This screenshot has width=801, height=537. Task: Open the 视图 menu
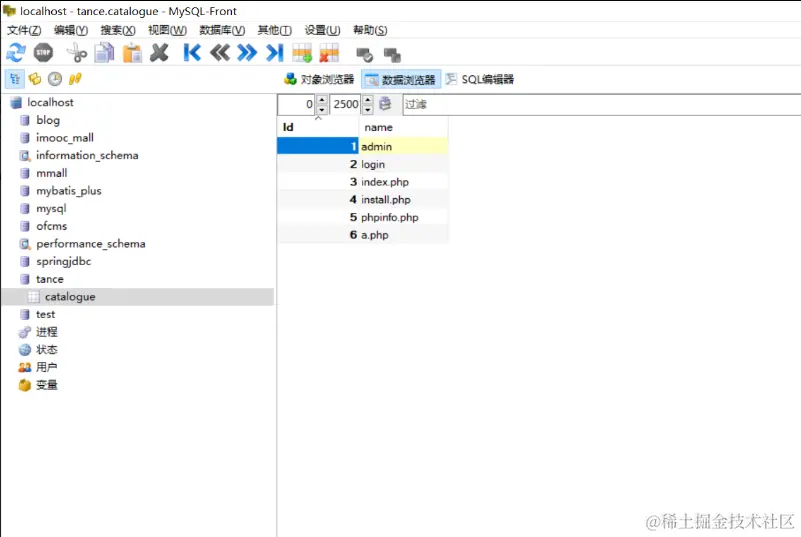(x=168, y=30)
